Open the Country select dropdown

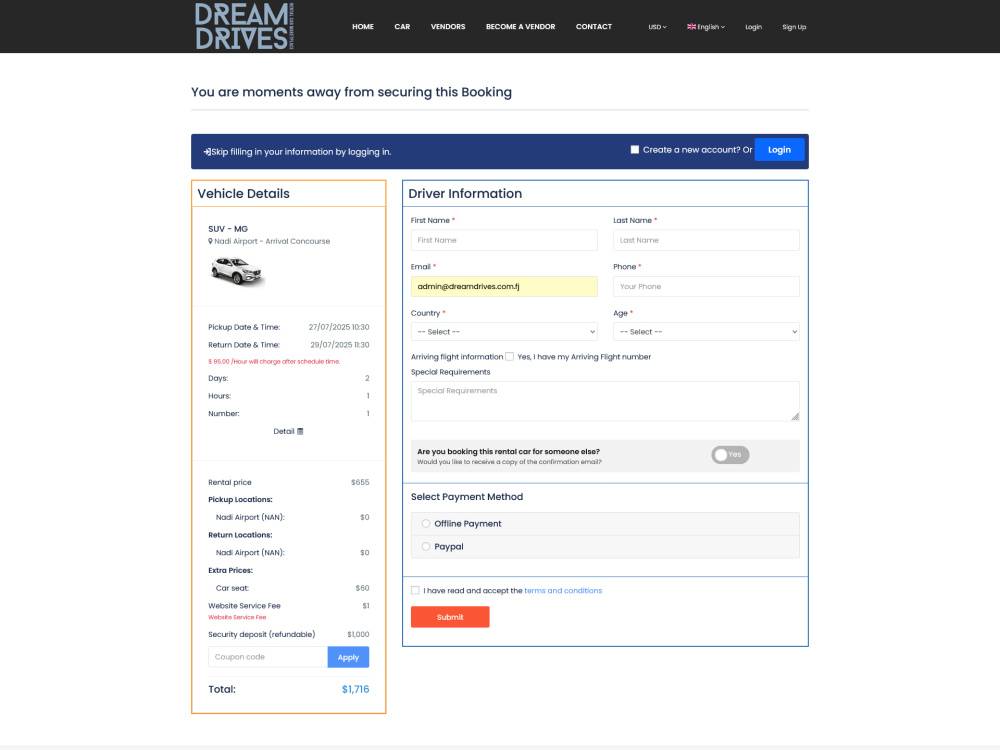[504, 332]
